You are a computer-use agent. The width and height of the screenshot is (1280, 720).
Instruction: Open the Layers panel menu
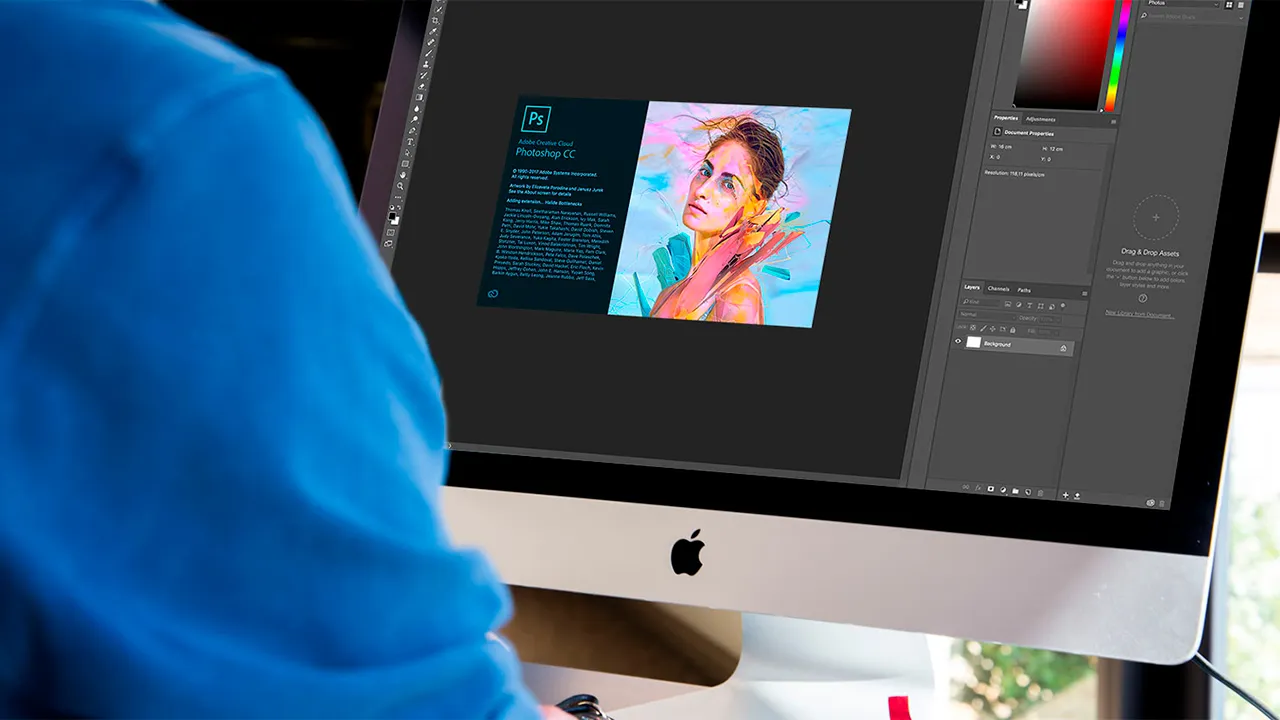1085,293
